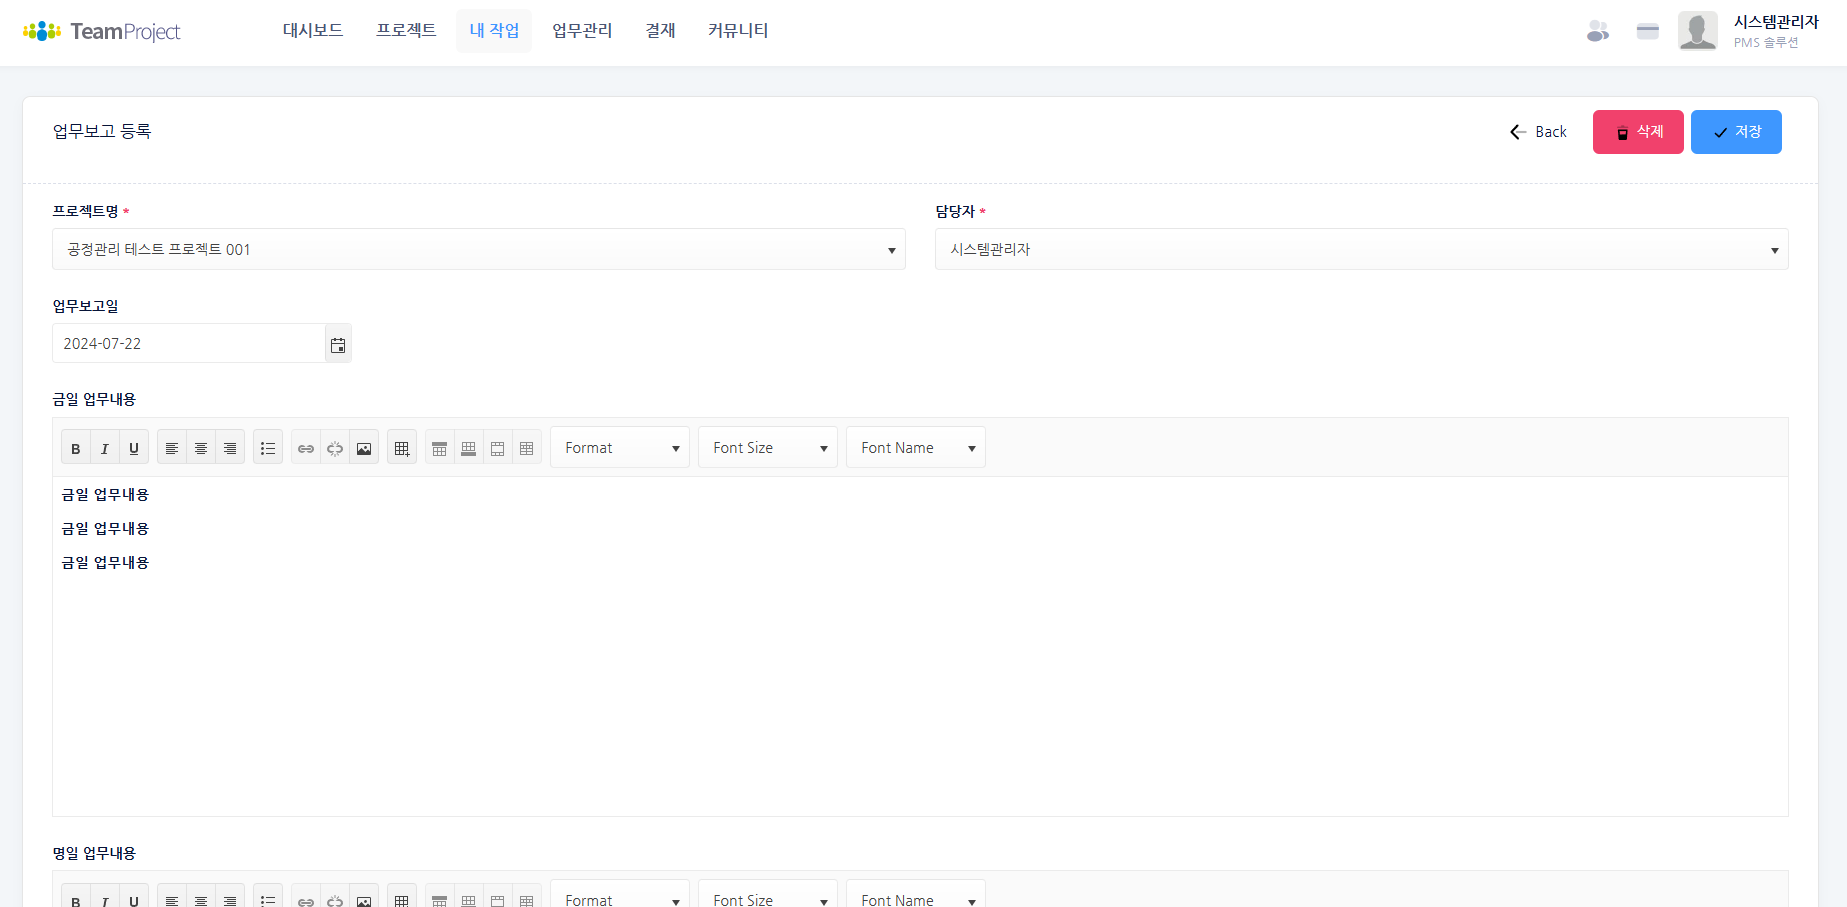Open the calendar picker for 업무보고일
This screenshot has width=1847, height=907.
click(338, 344)
